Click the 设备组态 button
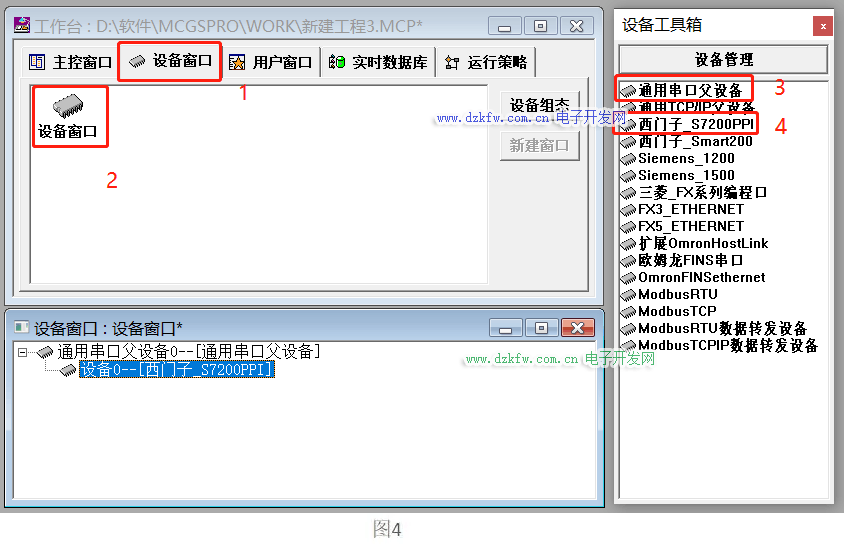This screenshot has height=544, width=844. click(x=539, y=105)
